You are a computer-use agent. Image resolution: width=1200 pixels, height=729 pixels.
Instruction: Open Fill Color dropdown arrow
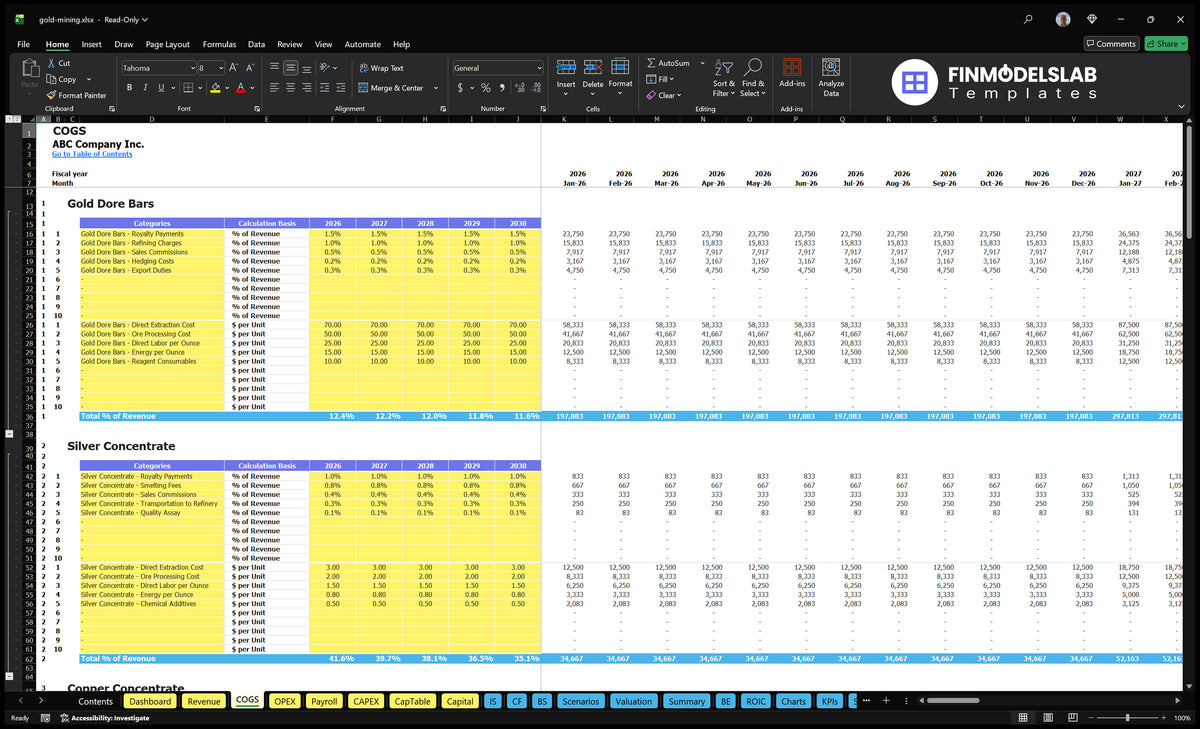(225, 88)
